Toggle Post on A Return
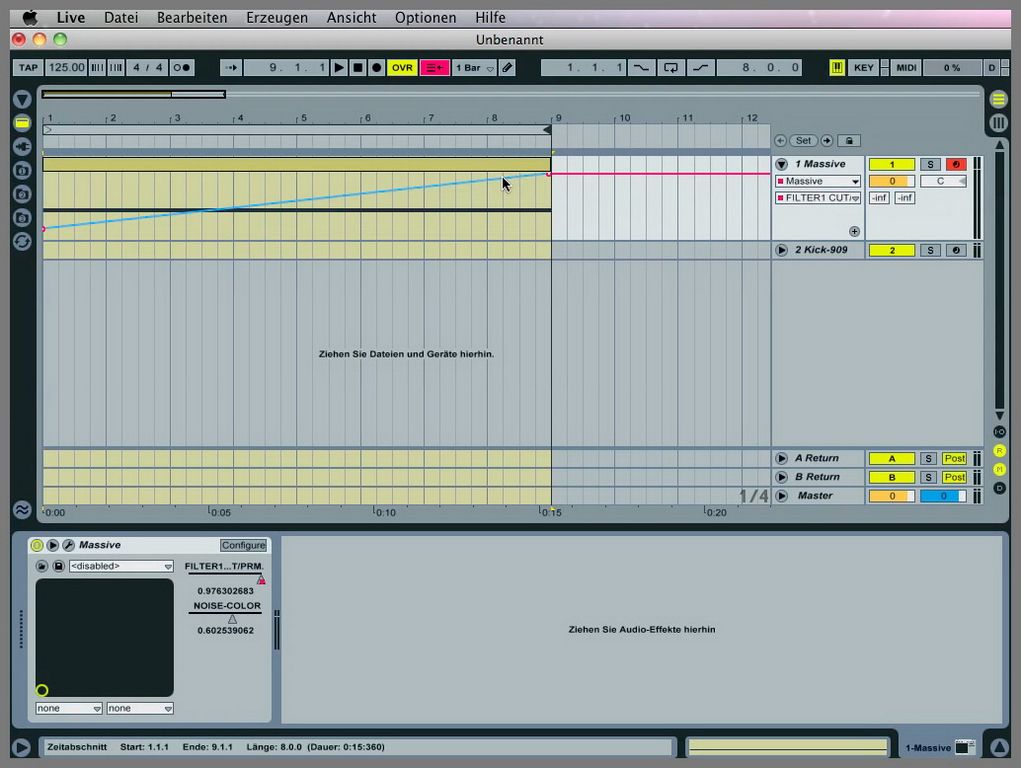The height and width of the screenshot is (768, 1021). 955,459
